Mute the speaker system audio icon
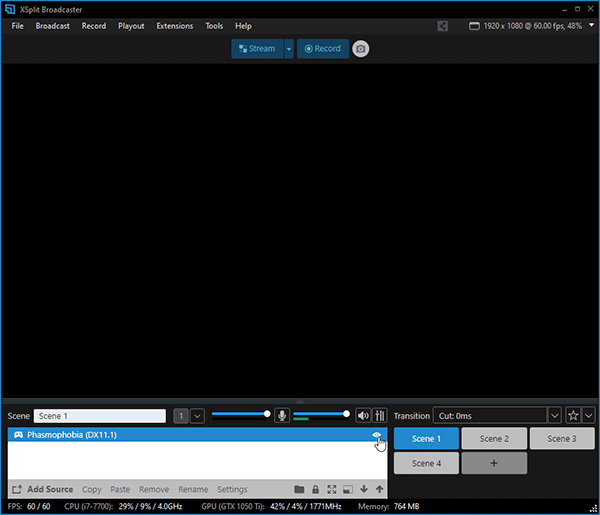Image resolution: width=600 pixels, height=515 pixels. pyautogui.click(x=363, y=416)
